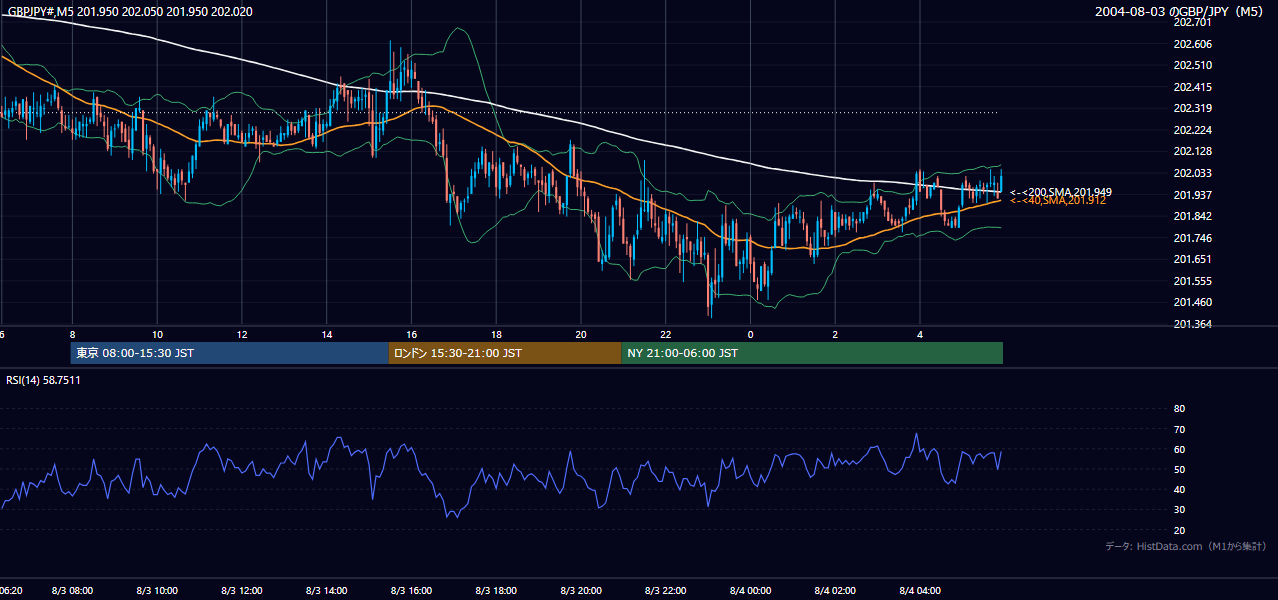Click the 8/3 20:00 time axis label
Viewport: 1278px width, 600px height.
click(x=581, y=591)
